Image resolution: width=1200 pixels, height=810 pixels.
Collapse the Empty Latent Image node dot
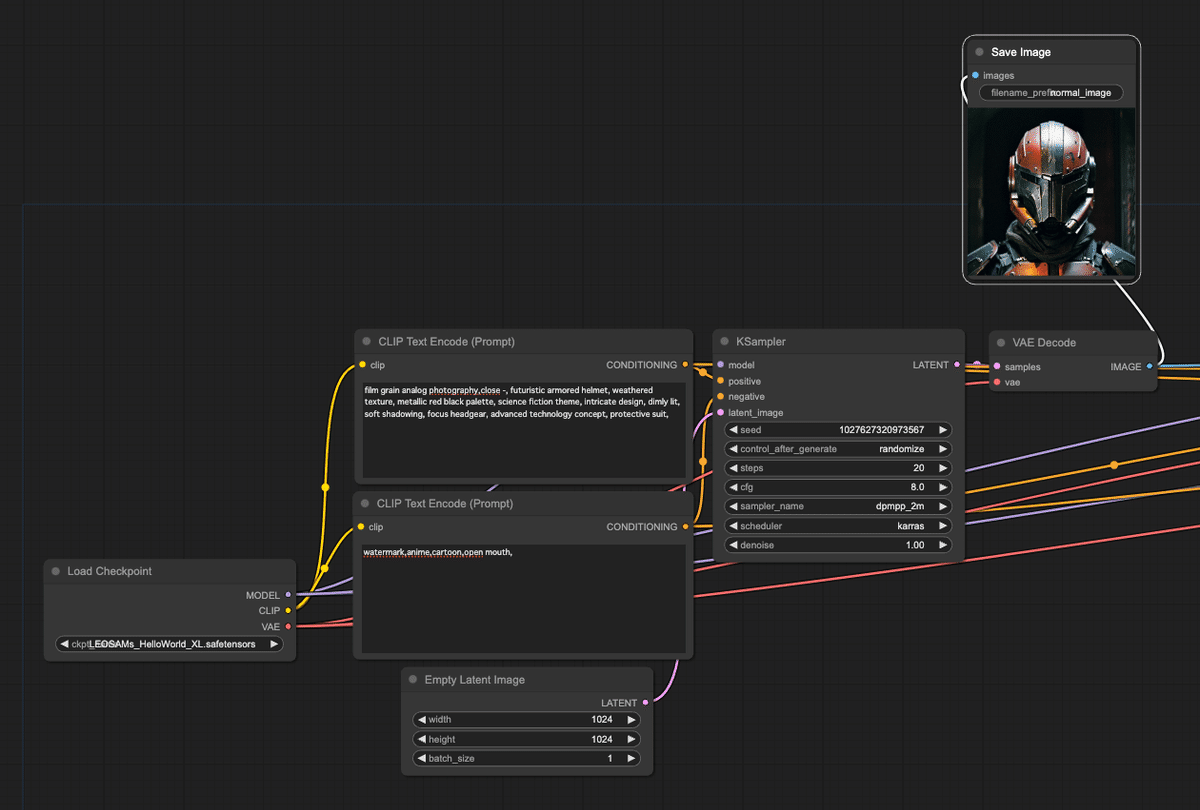click(413, 680)
